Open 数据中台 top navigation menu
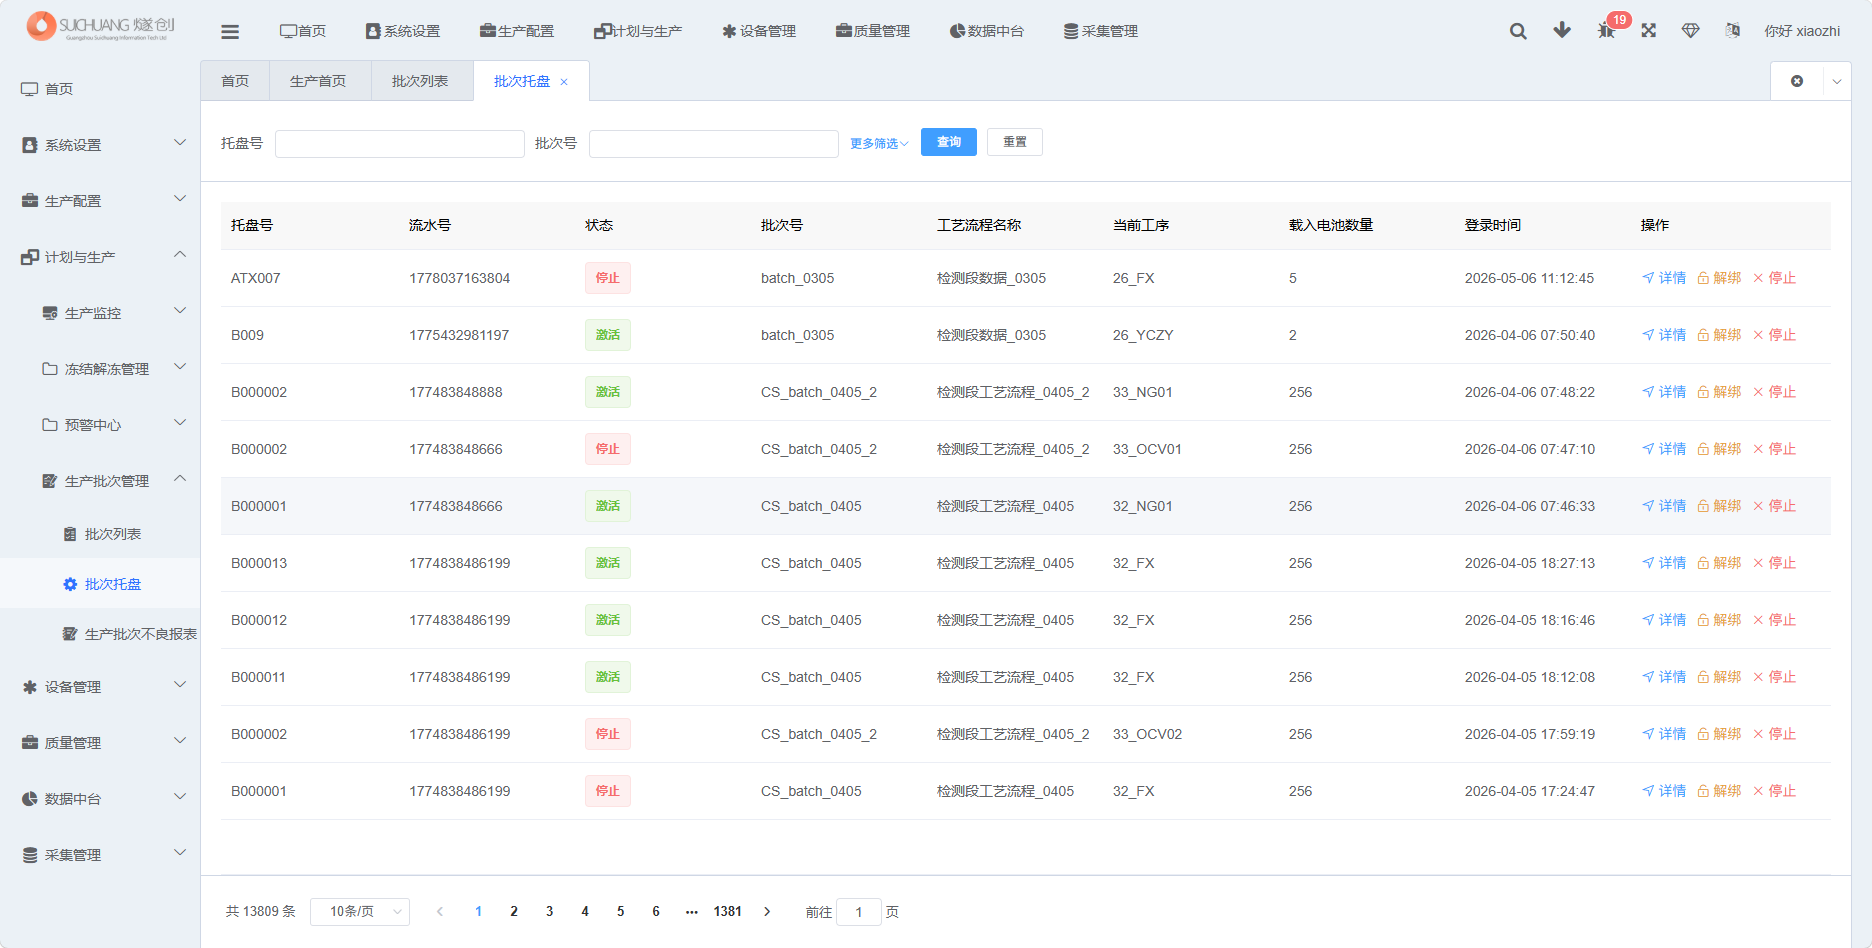1872x948 pixels. click(987, 31)
